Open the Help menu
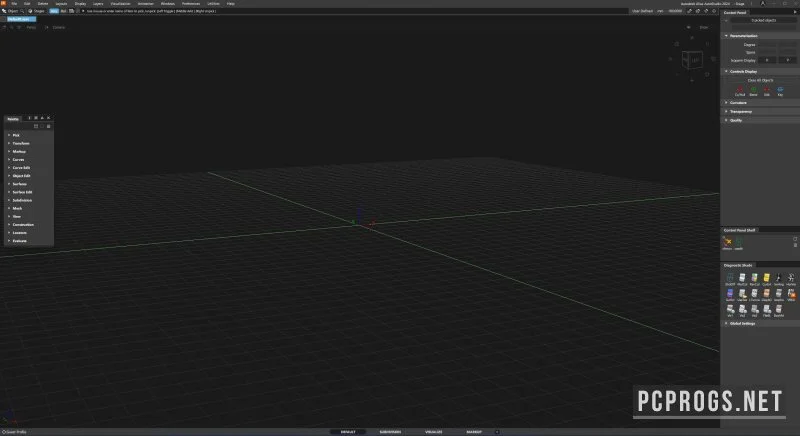 pyautogui.click(x=231, y=4)
